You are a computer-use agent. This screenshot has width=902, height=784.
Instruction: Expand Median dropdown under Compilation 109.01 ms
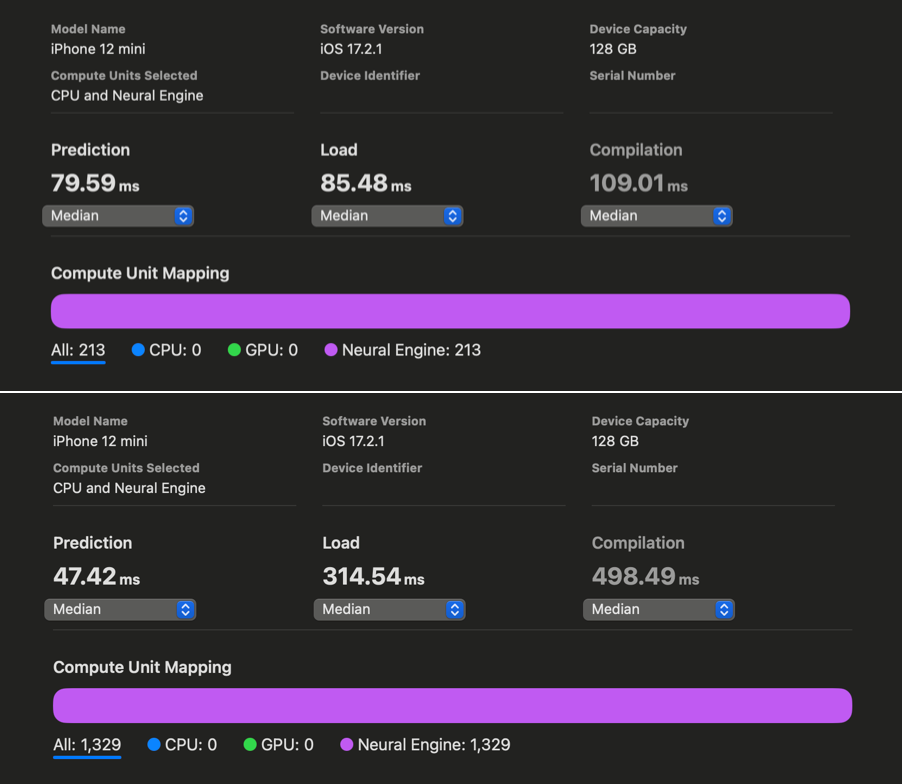click(x=656, y=216)
